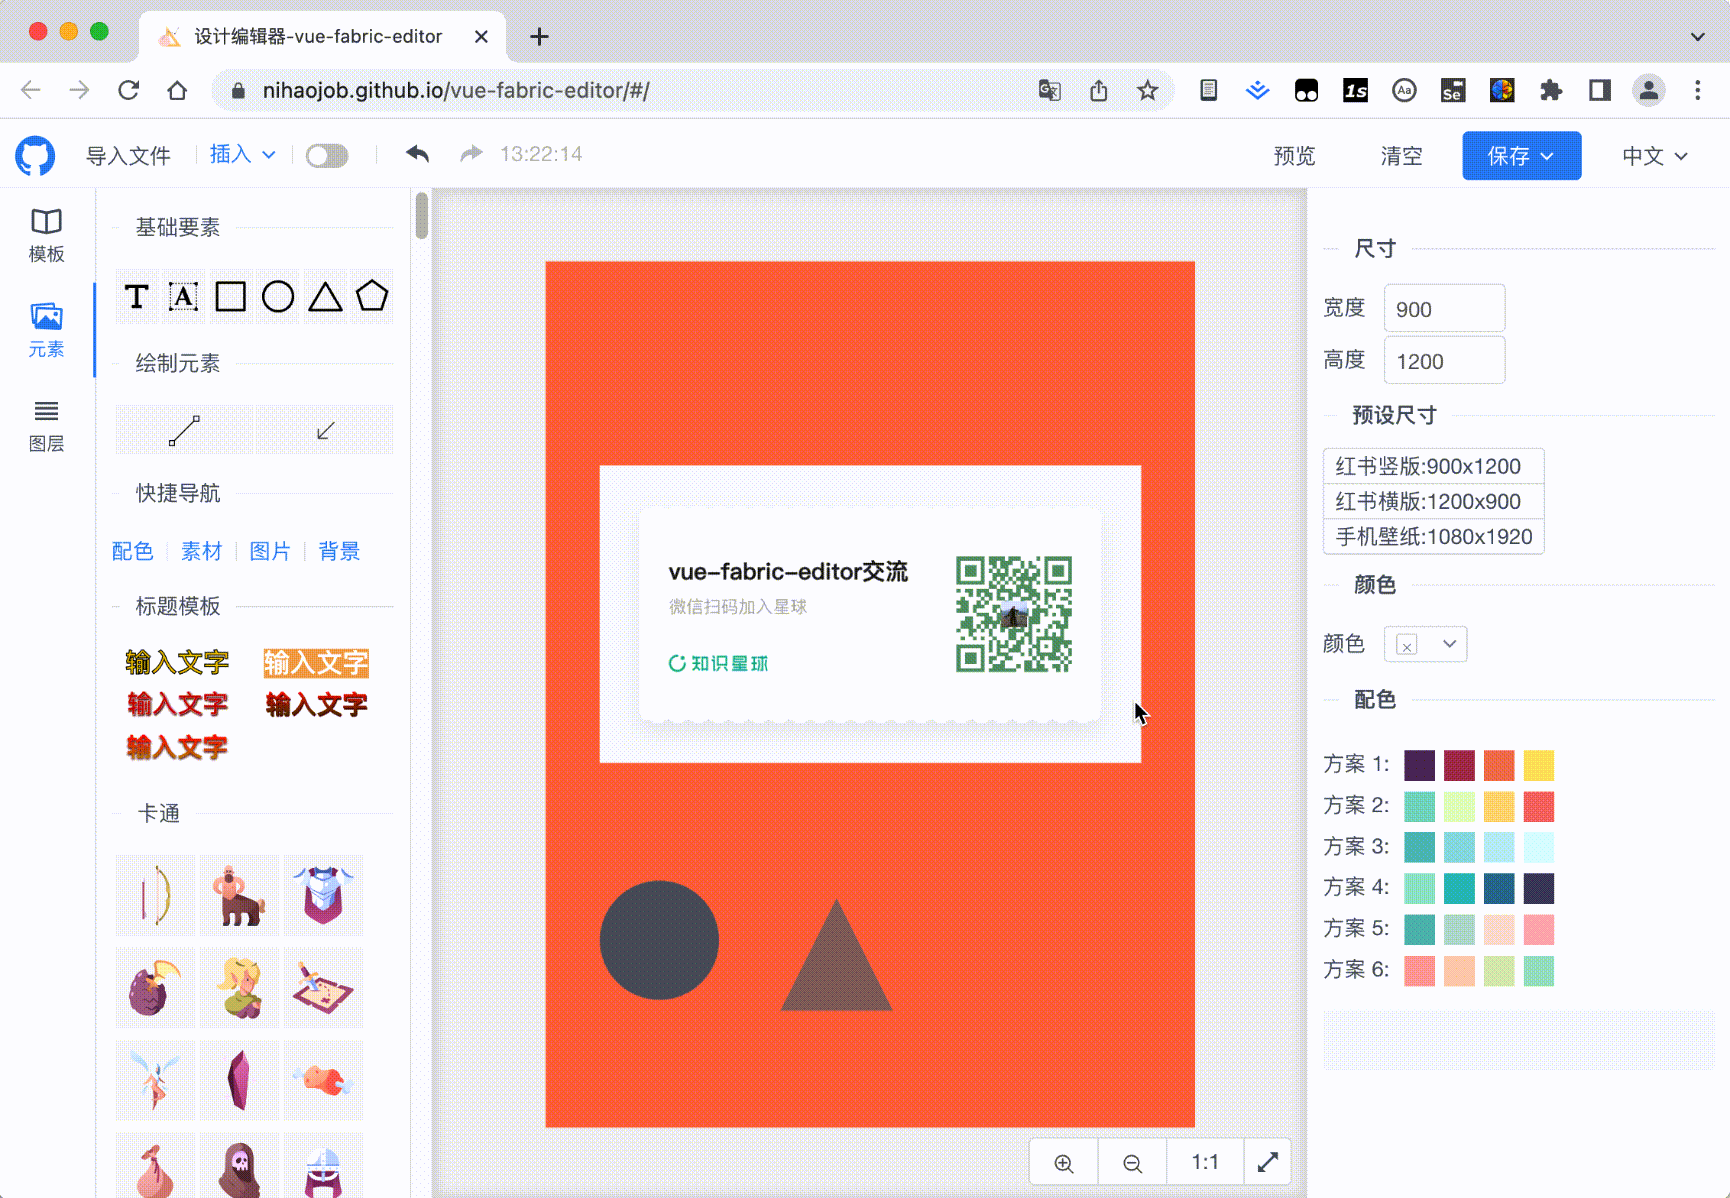Add a circle shape
Viewport: 1730px width, 1198px height.
pyautogui.click(x=278, y=297)
